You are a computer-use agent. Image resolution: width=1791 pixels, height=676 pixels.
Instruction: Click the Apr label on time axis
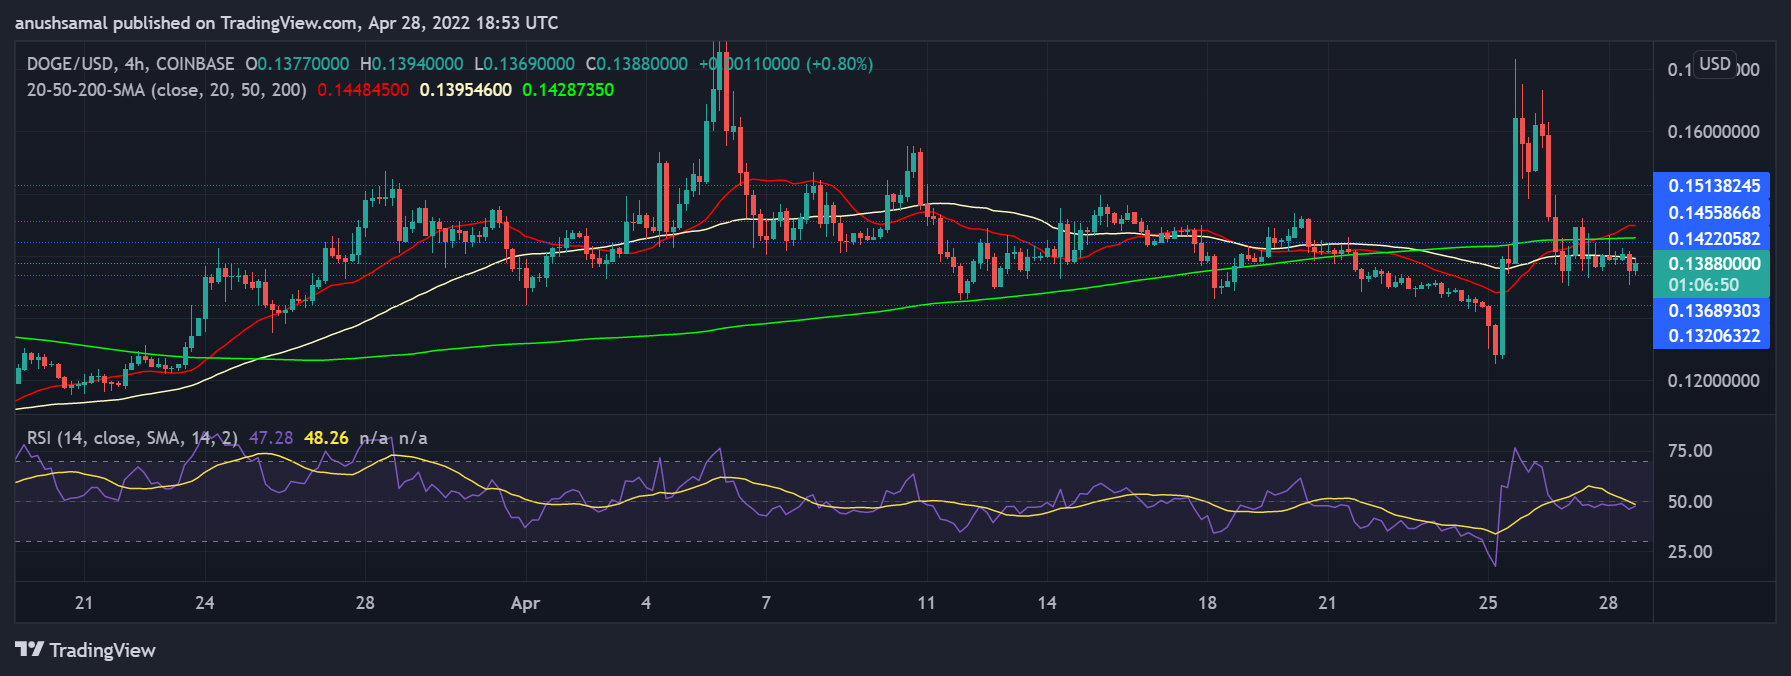(x=525, y=603)
